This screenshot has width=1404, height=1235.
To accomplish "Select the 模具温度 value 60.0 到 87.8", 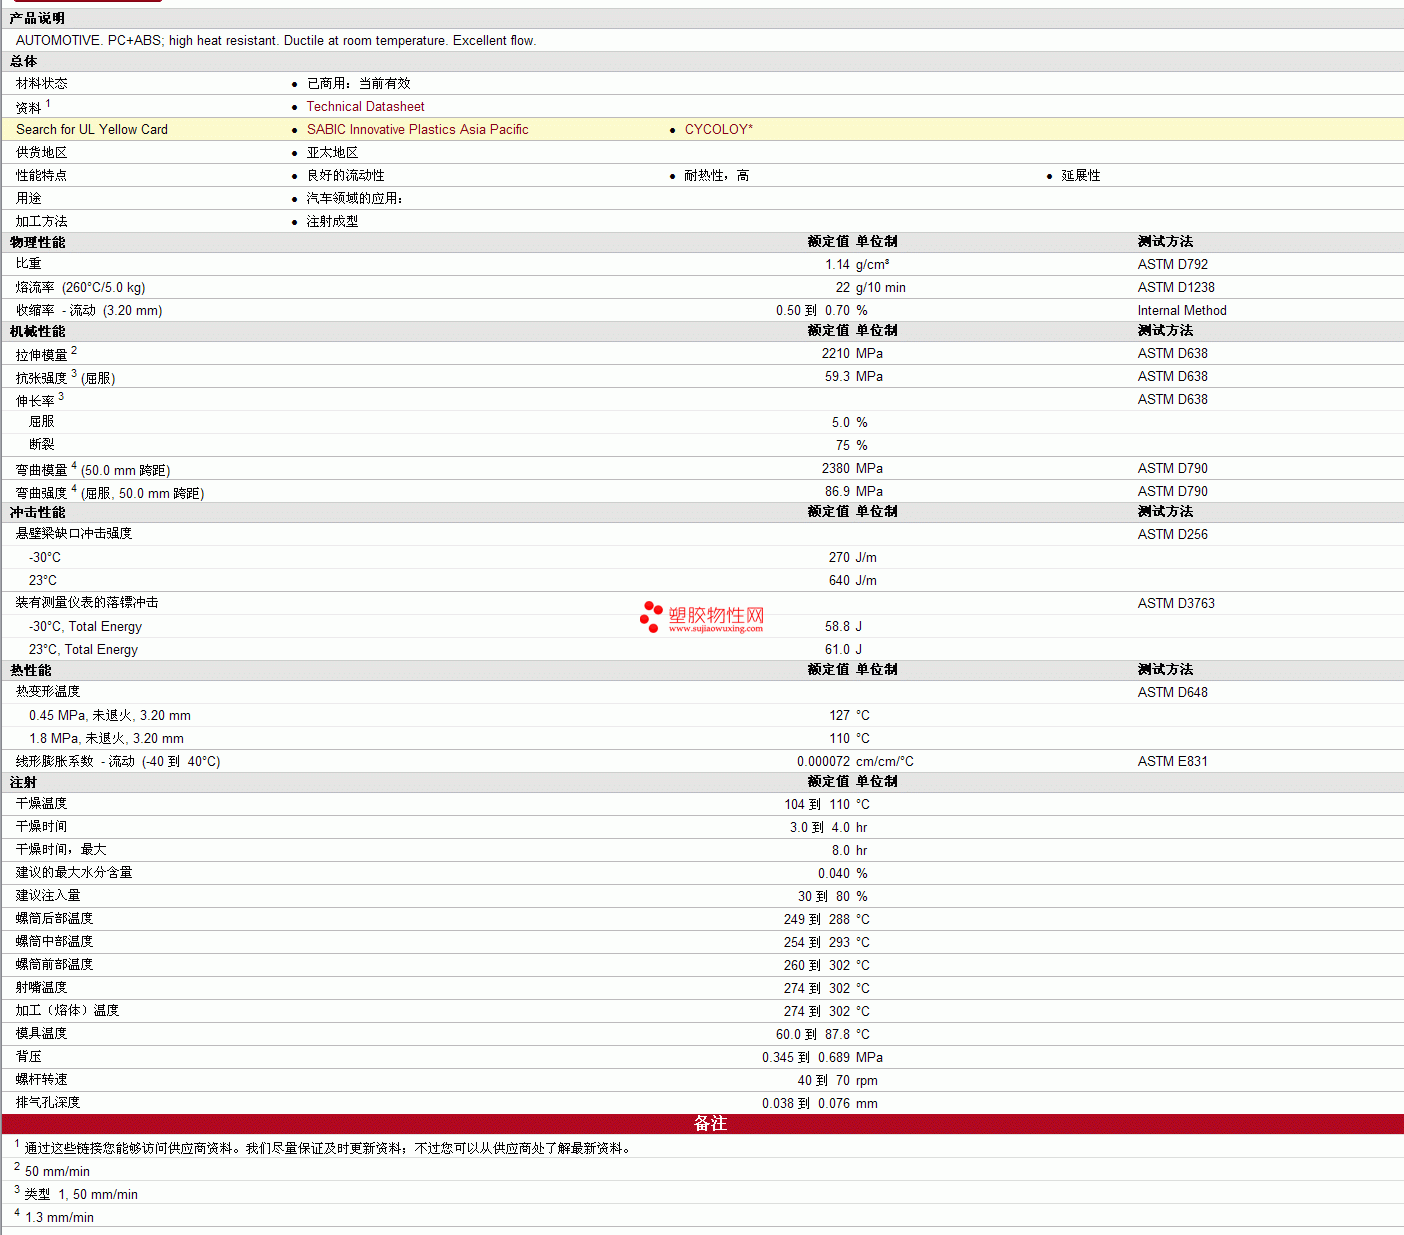I will pos(813,1034).
